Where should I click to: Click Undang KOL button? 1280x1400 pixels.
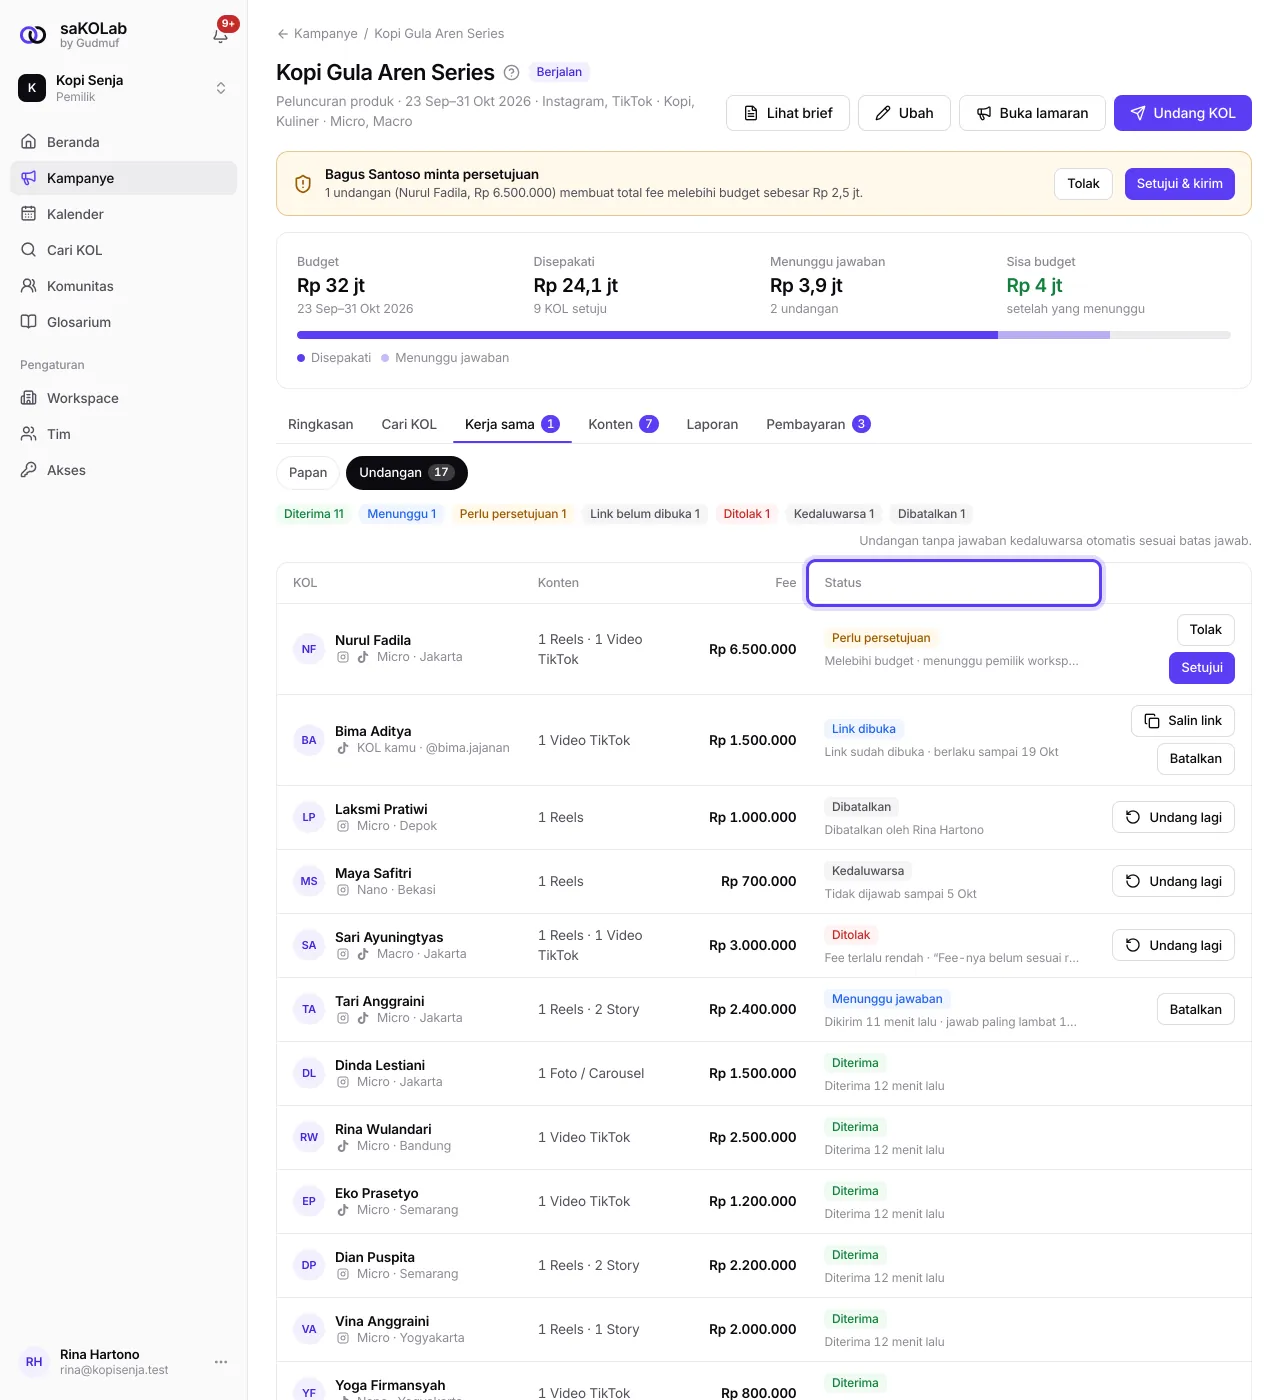(1183, 113)
